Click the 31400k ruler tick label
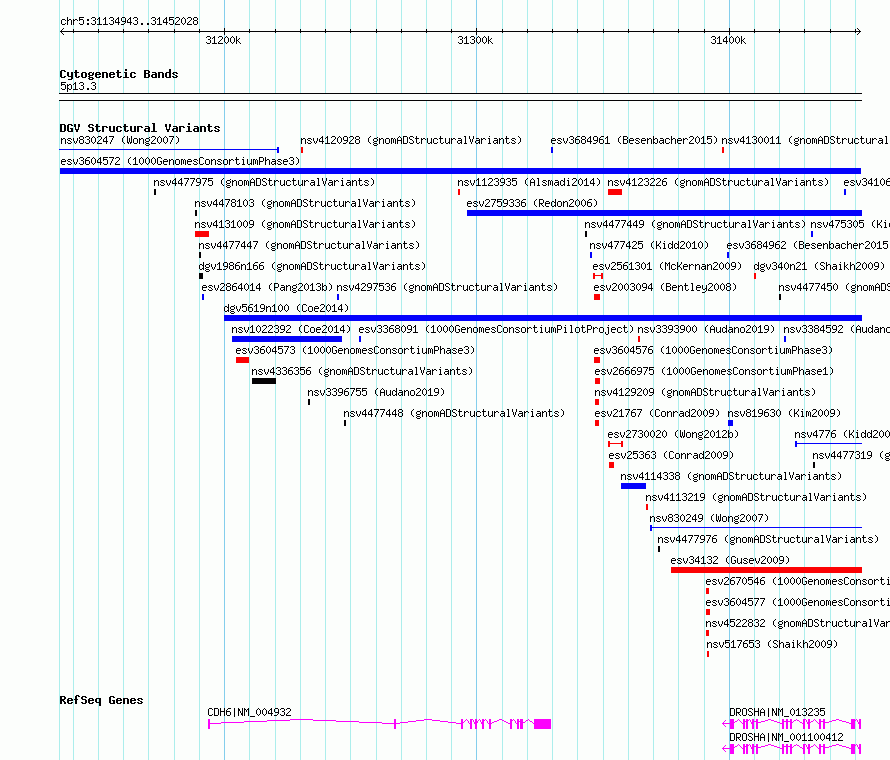The height and width of the screenshot is (760, 890). (x=728, y=40)
